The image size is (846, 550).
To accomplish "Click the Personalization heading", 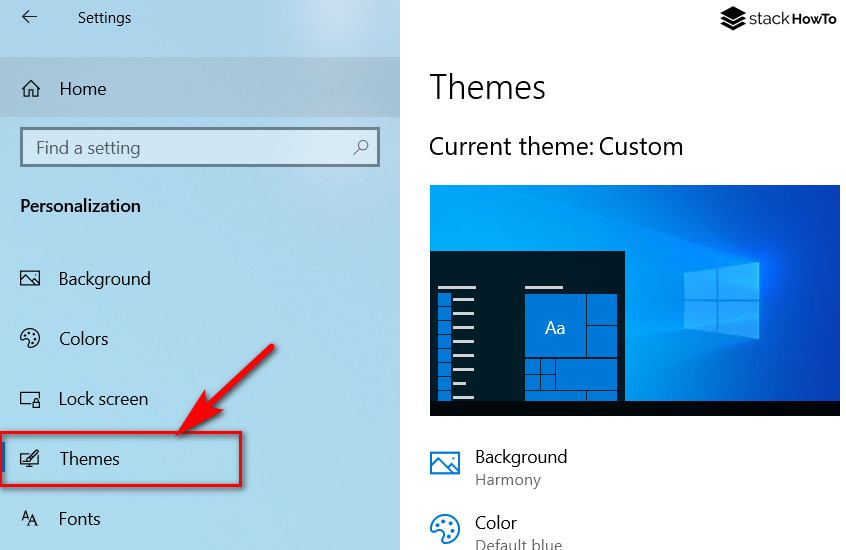I will tap(80, 206).
